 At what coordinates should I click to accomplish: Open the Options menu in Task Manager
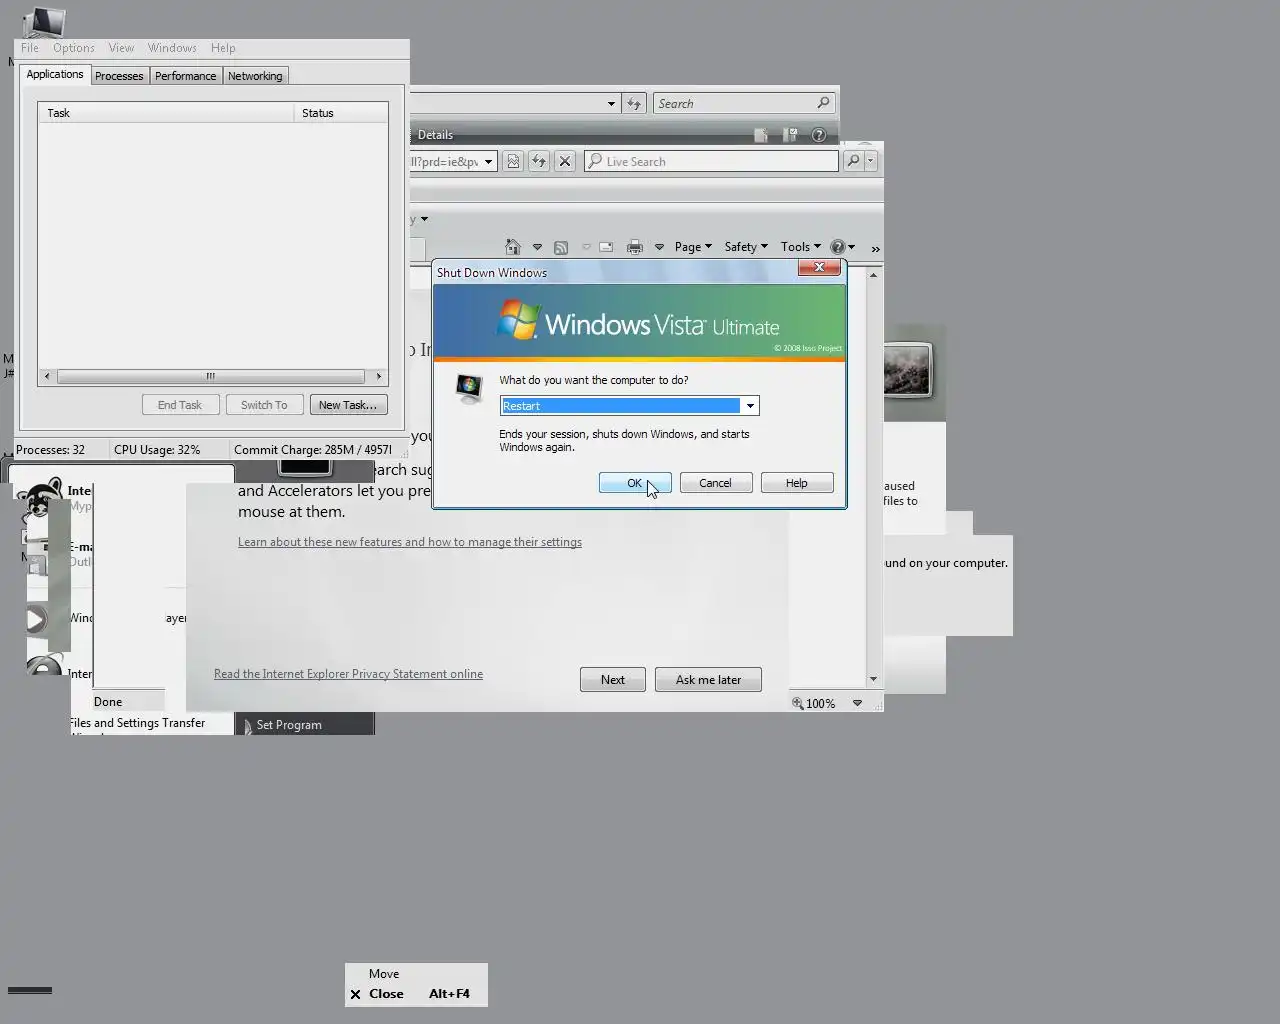tap(73, 48)
